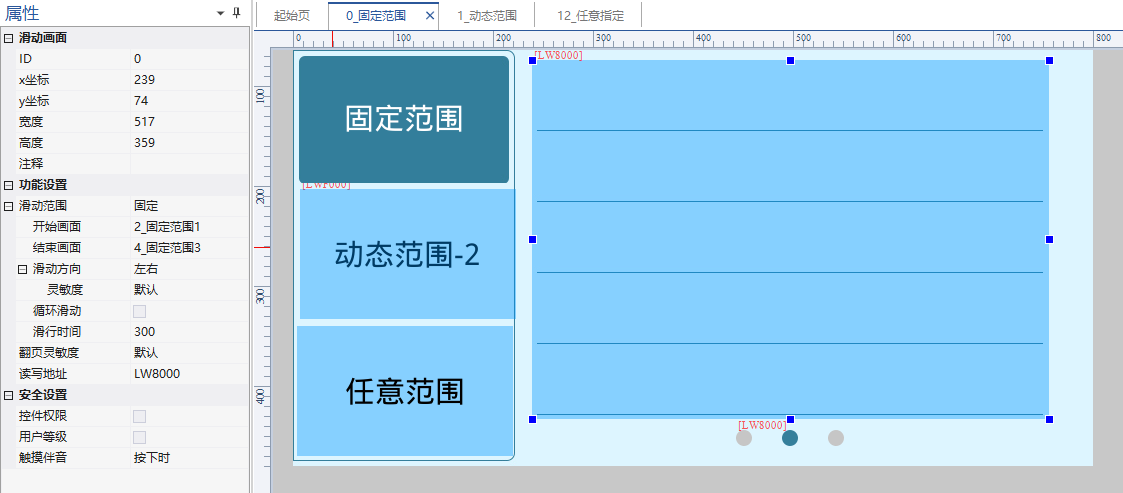This screenshot has width=1123, height=493.
Task: Click the 滑行时间 value field showing 300
Action: [188, 332]
